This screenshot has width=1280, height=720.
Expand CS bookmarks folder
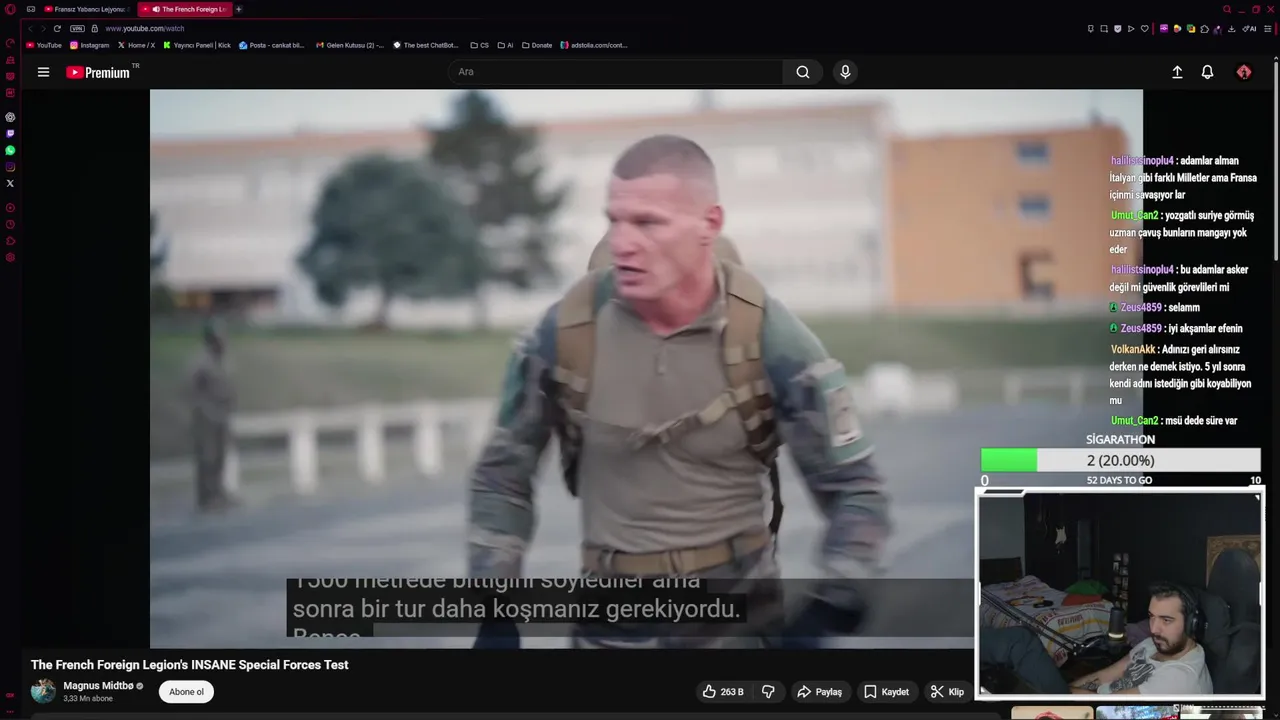pos(480,45)
